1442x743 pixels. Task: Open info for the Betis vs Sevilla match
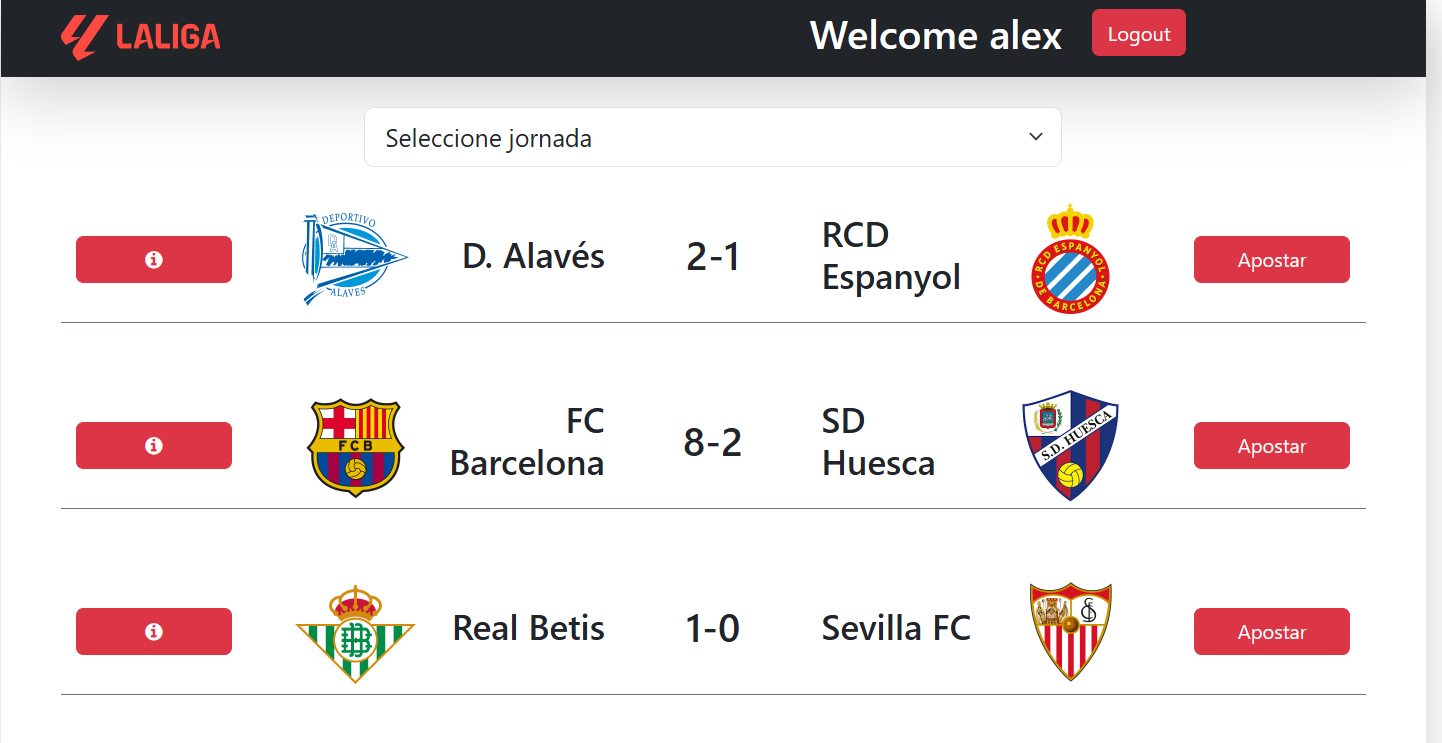[x=153, y=631]
